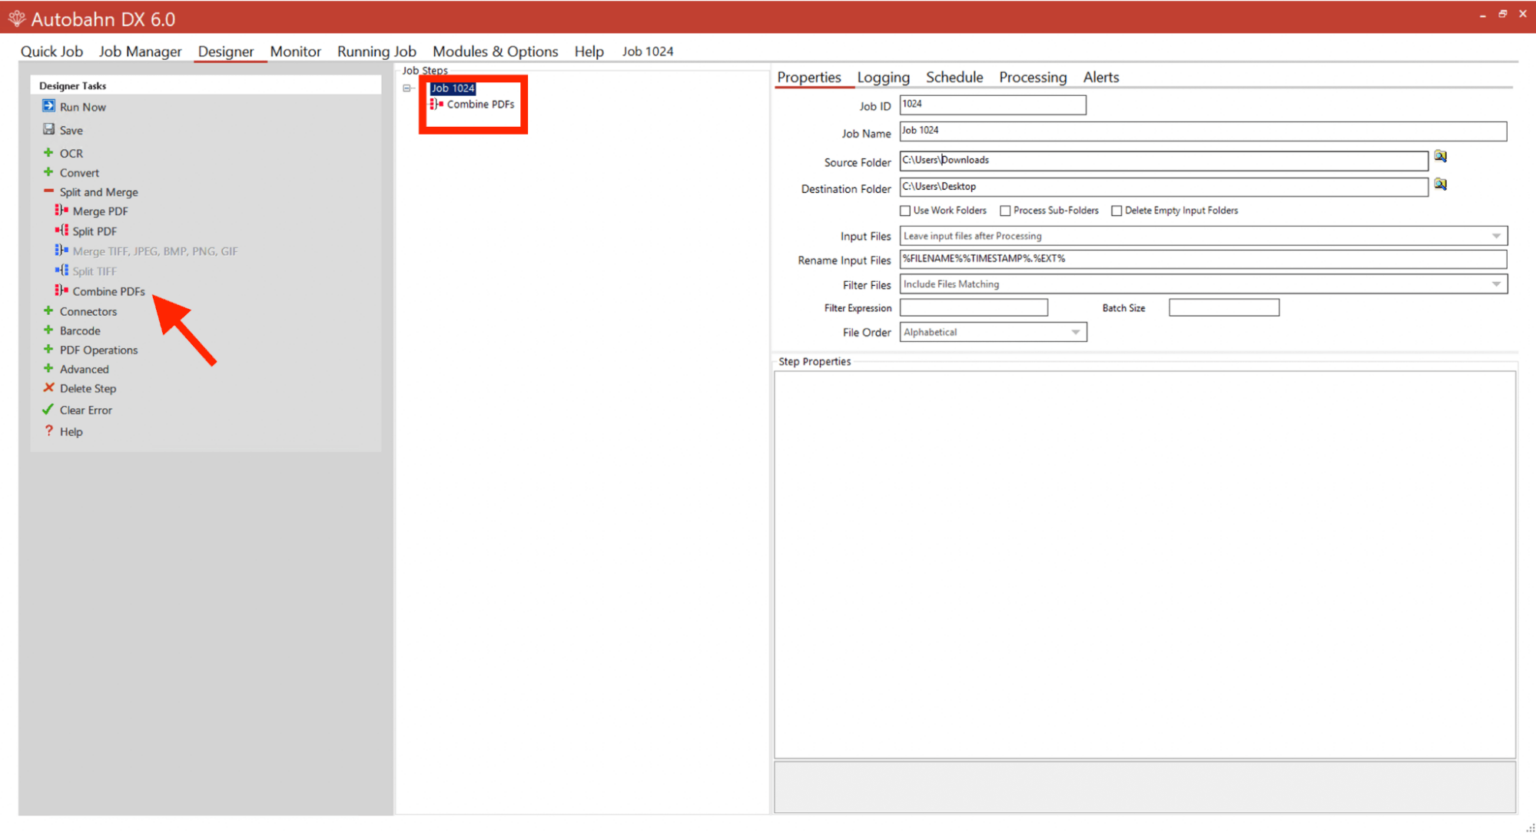
Task: Click inside the Filter Expression field
Action: (973, 307)
